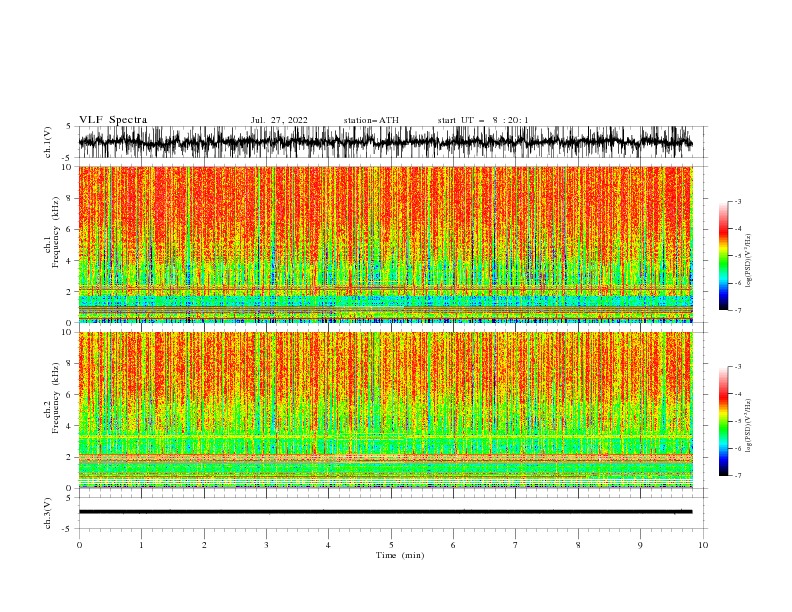Click the ch.3(V) waveform trace
The image size is (792, 612).
(385, 512)
